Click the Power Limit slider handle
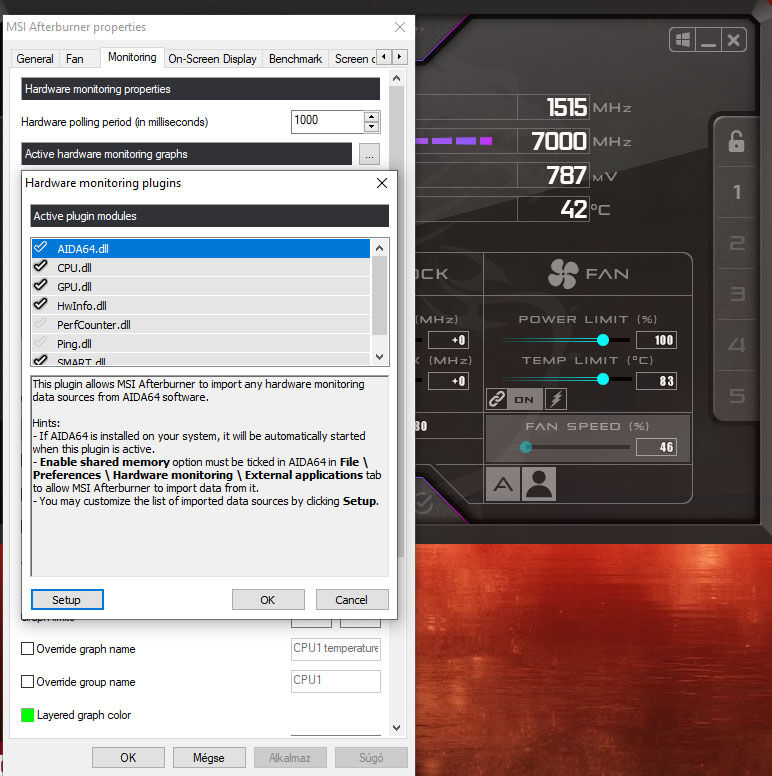772x776 pixels. pyautogui.click(x=603, y=340)
